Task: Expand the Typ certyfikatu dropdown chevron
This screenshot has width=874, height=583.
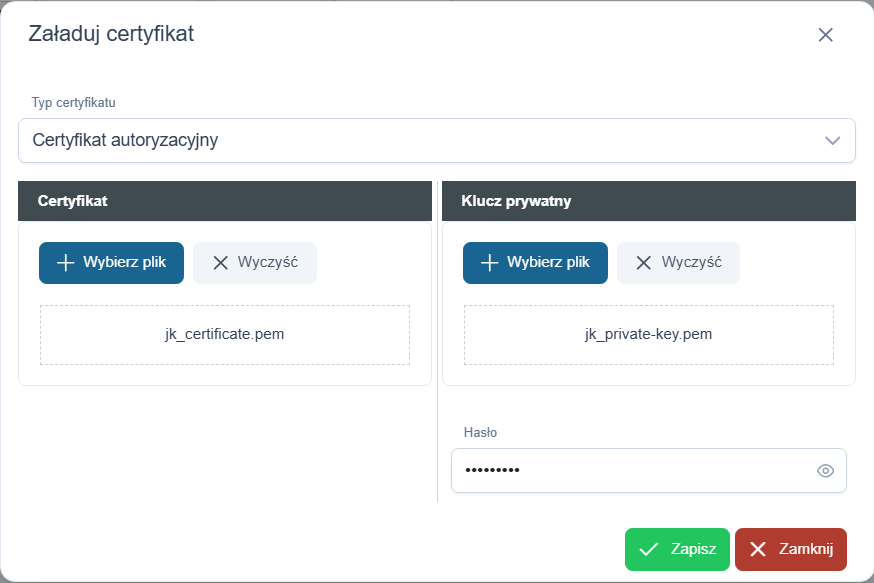Action: 833,140
